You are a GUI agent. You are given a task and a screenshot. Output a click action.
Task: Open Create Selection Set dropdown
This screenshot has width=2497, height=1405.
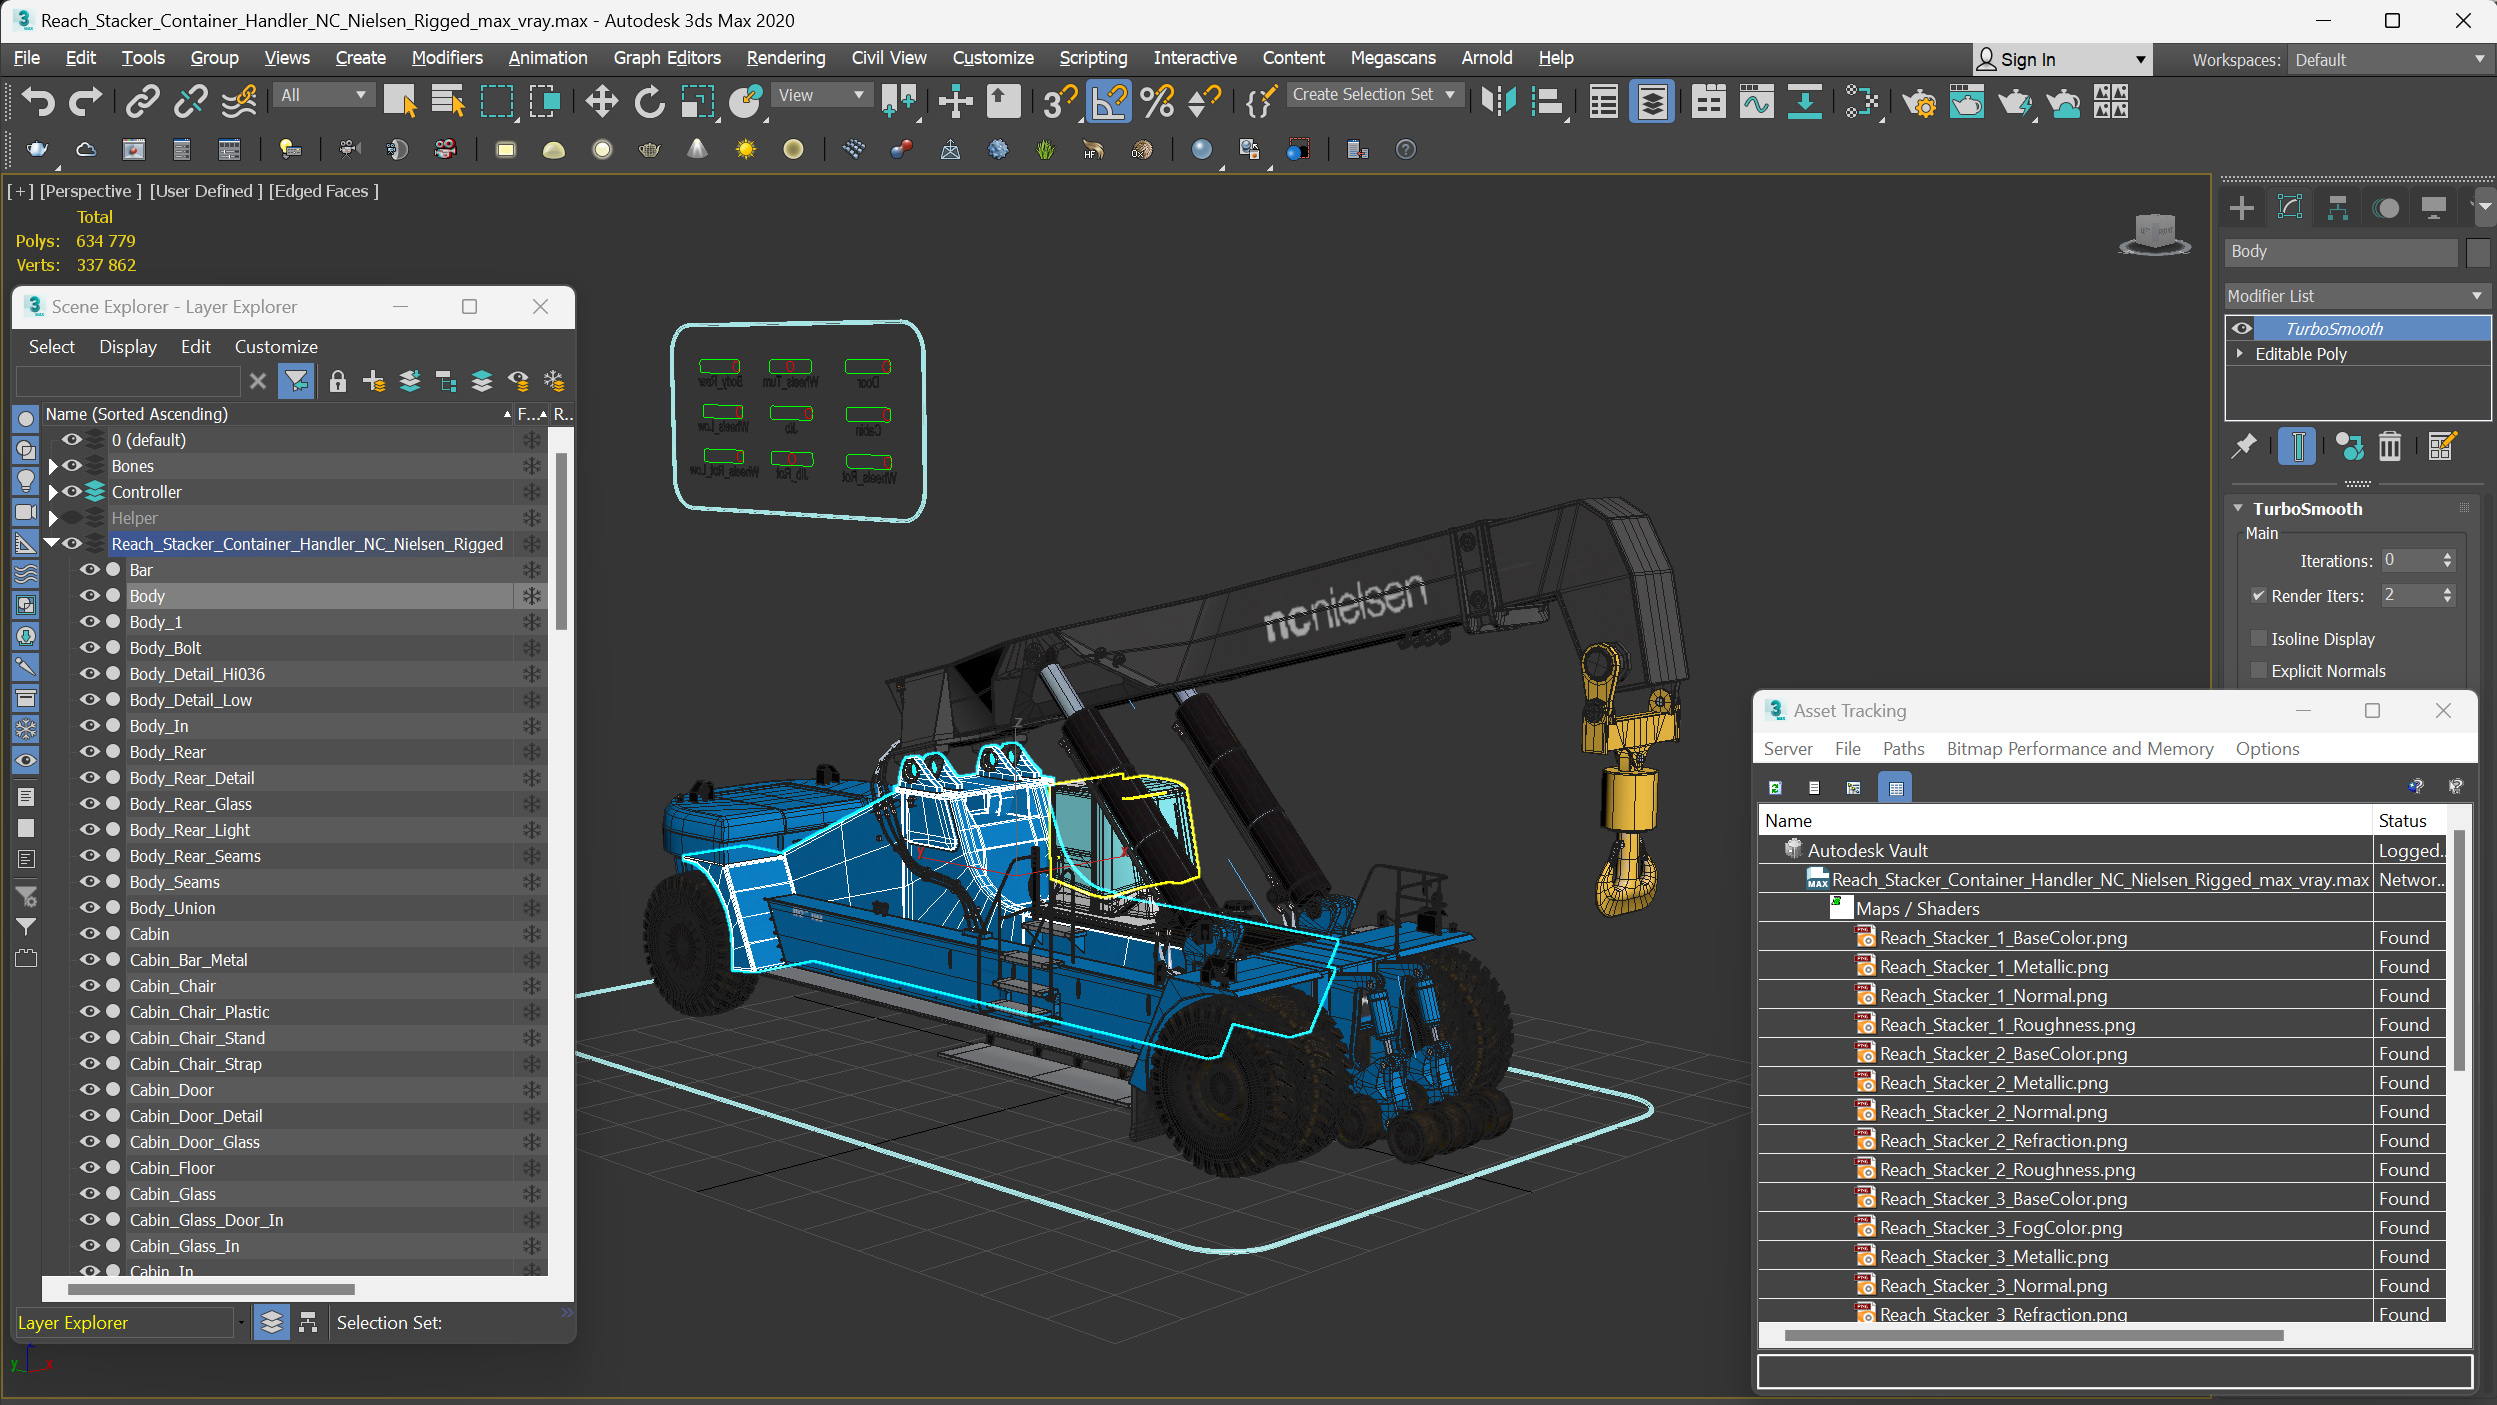(x=1375, y=94)
